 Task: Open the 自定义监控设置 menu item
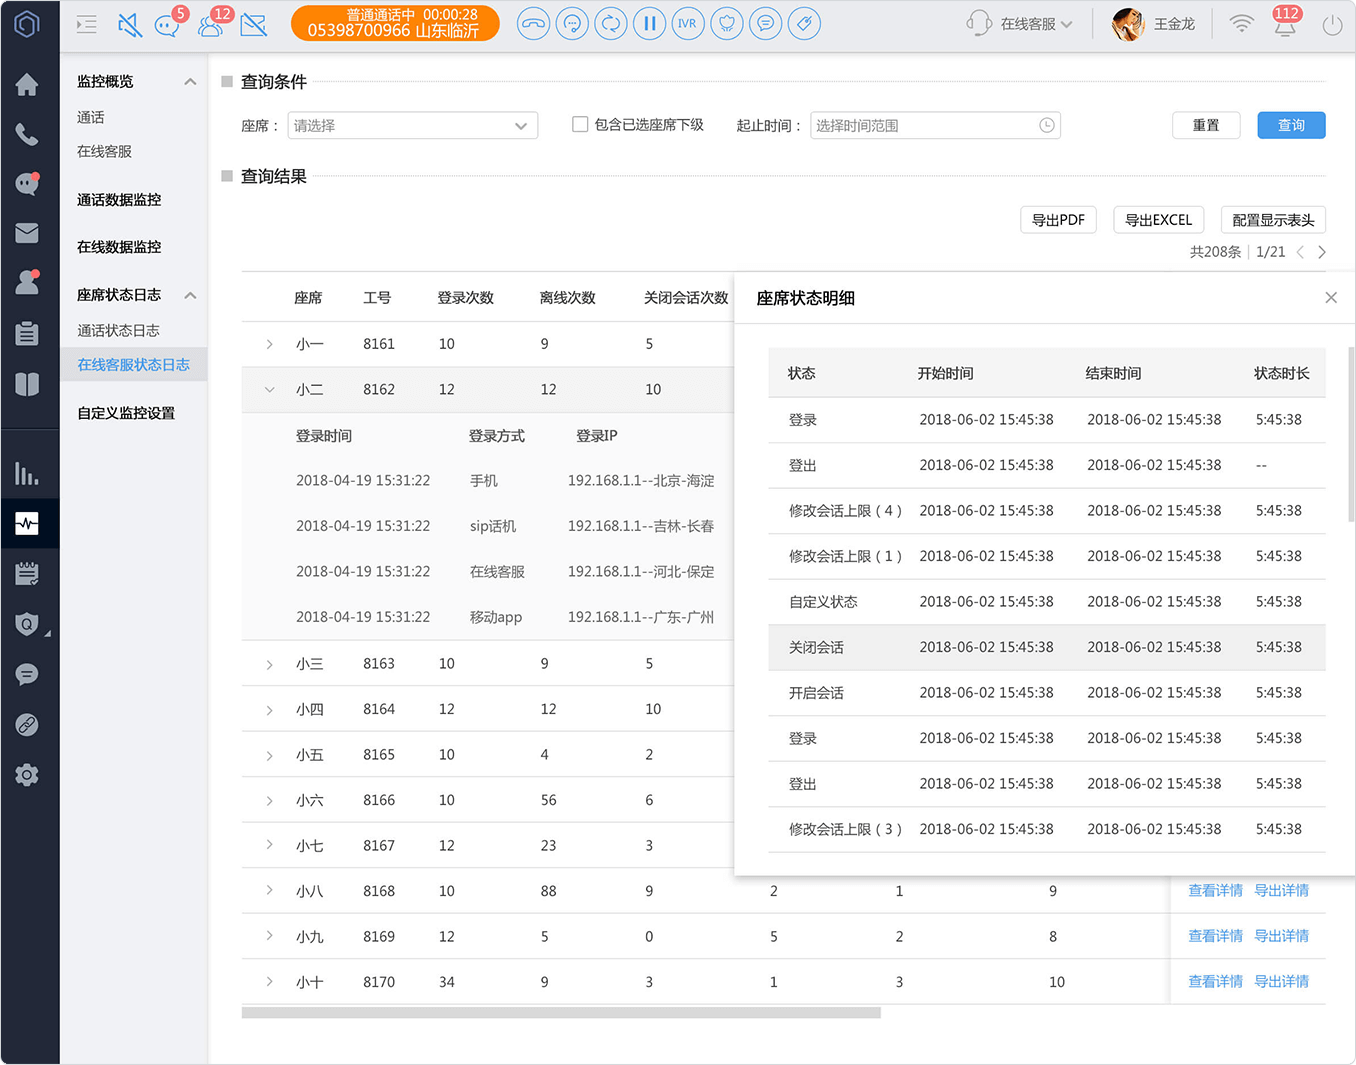[x=126, y=413]
